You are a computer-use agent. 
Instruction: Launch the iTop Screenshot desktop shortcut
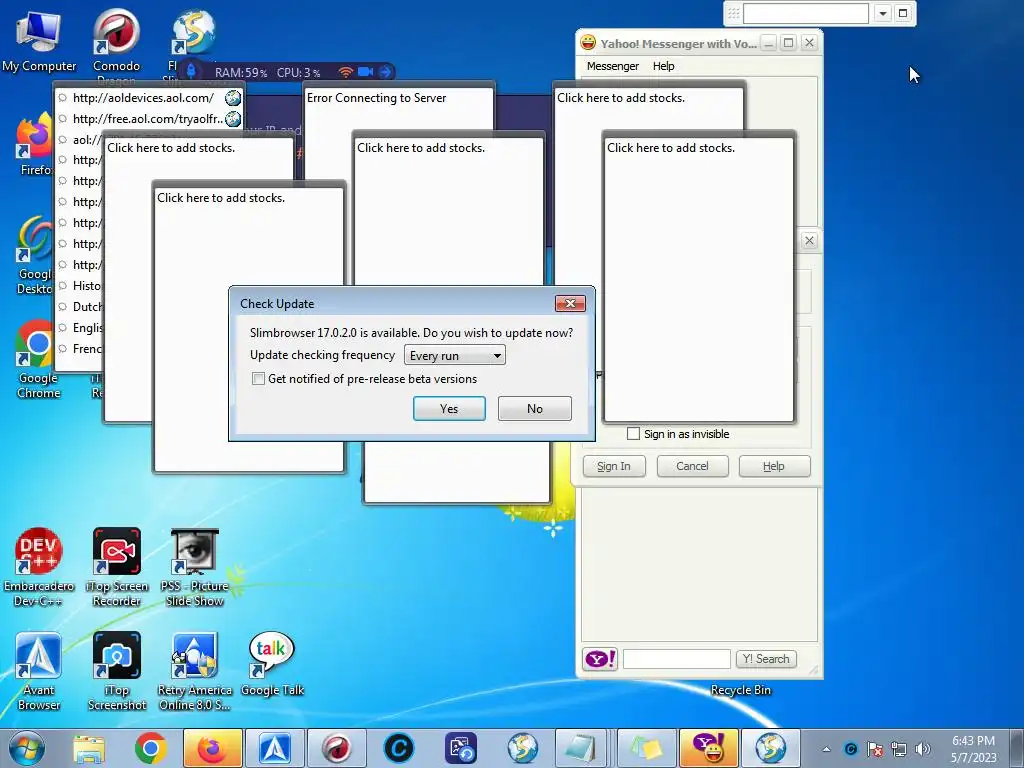pos(116,671)
